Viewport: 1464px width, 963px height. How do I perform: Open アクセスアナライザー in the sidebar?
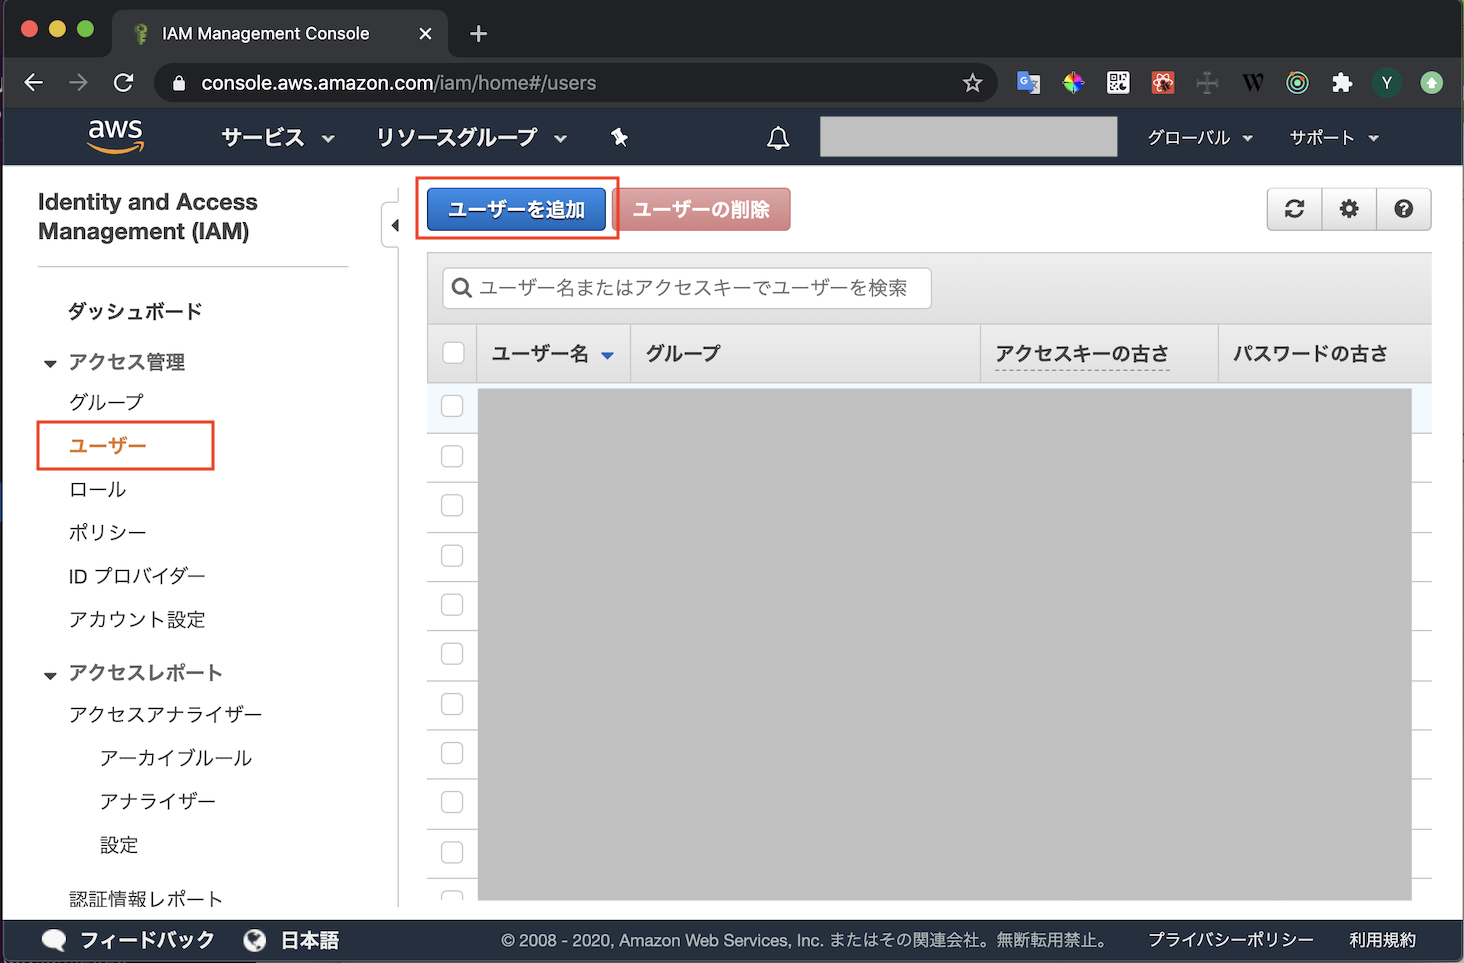(x=166, y=714)
